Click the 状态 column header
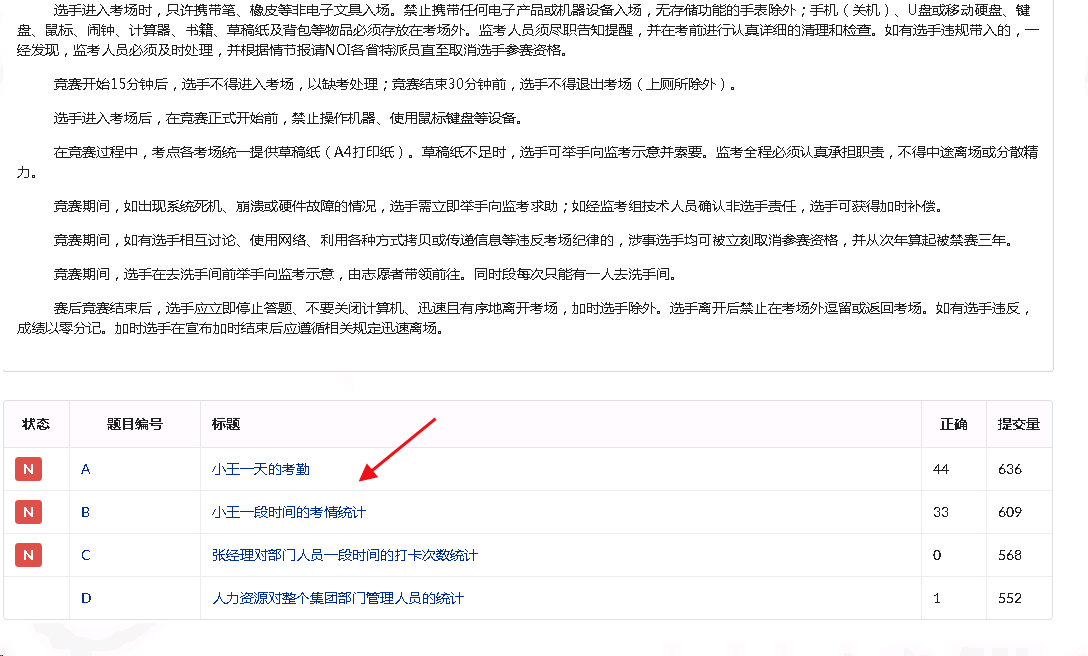 36,424
